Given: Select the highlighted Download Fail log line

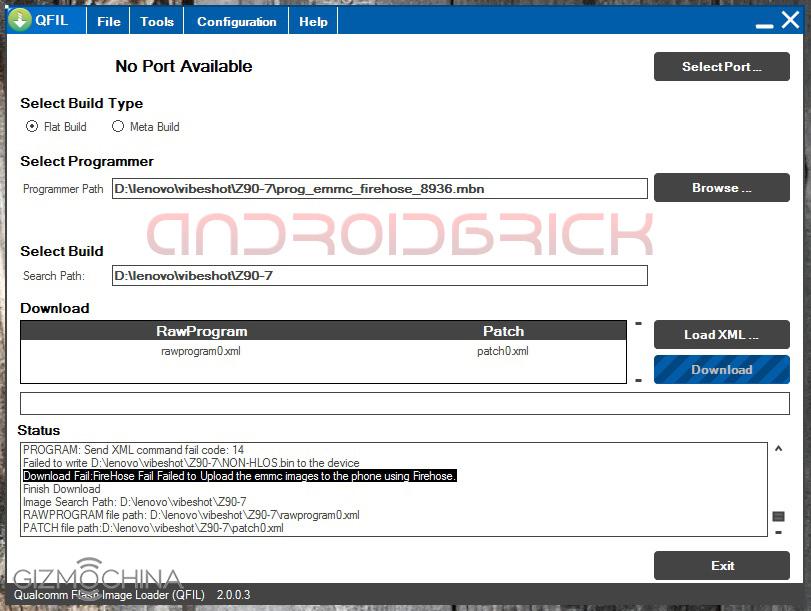Looking at the screenshot, I should click(239, 476).
